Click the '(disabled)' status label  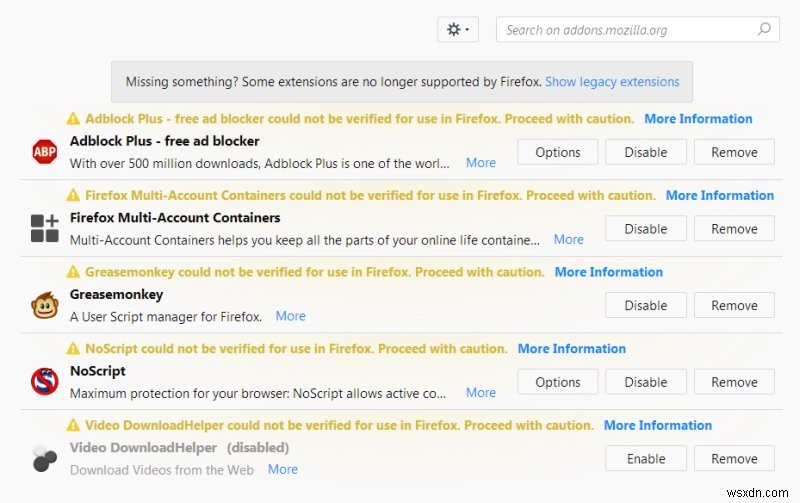pos(258,447)
